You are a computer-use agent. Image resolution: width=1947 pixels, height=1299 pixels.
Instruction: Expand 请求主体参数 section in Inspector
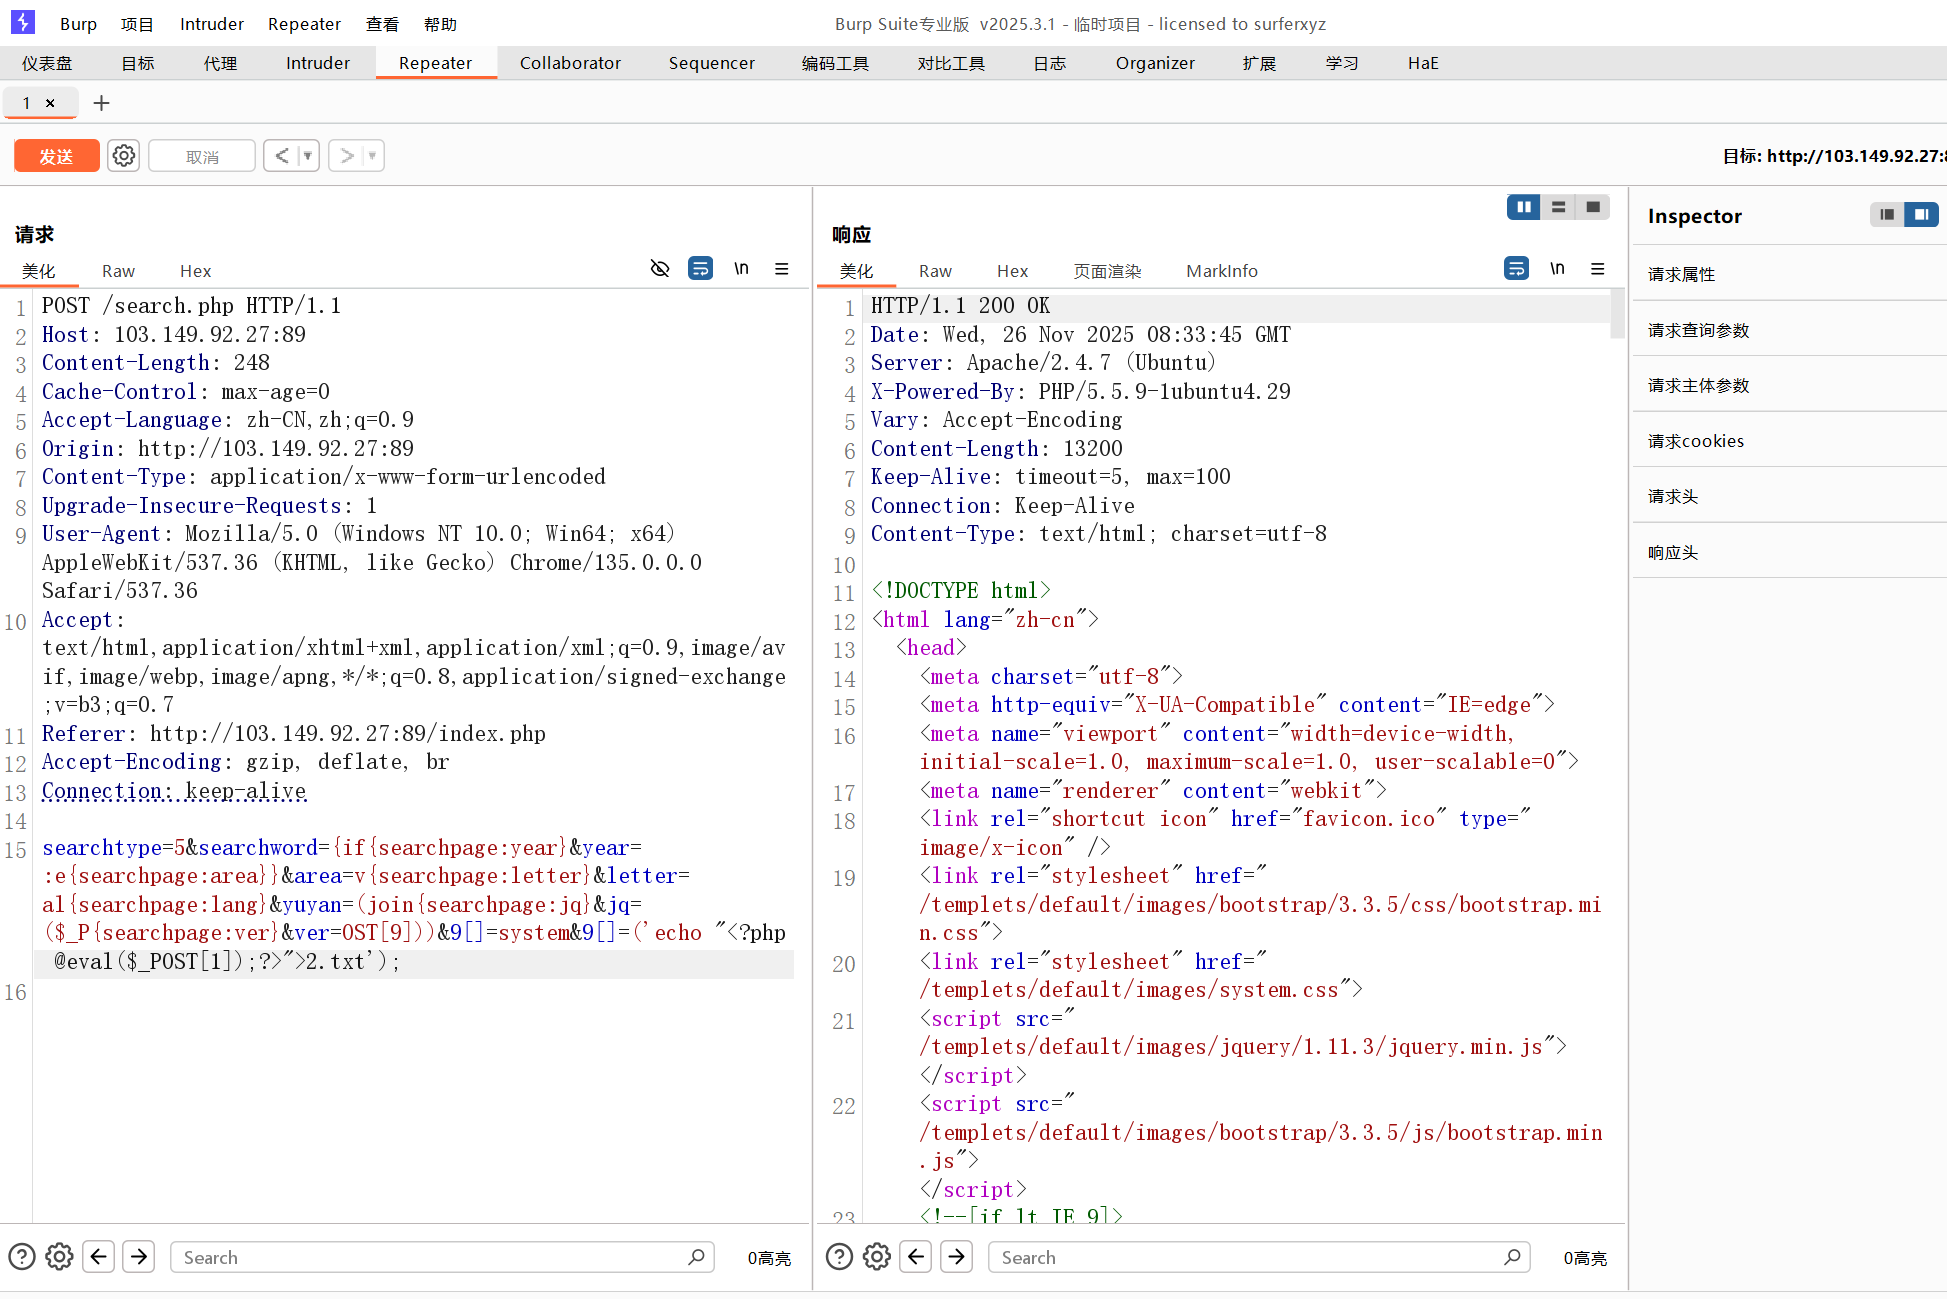(1698, 386)
